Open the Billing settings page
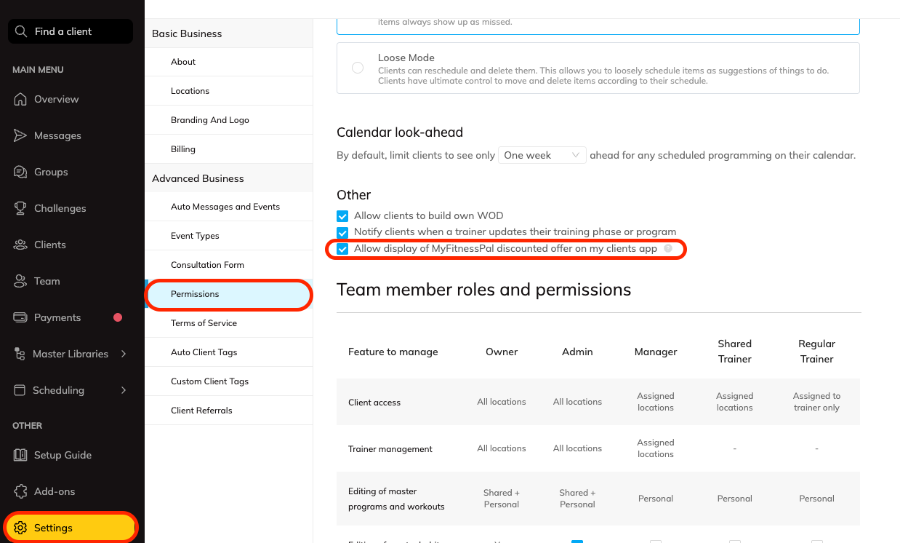900x543 pixels. (x=183, y=149)
